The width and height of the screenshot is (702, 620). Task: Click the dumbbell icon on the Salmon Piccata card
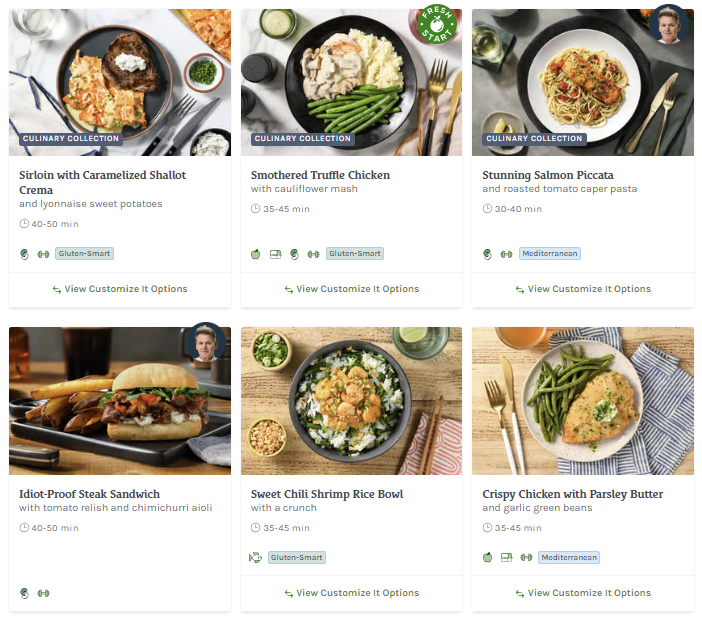point(506,254)
